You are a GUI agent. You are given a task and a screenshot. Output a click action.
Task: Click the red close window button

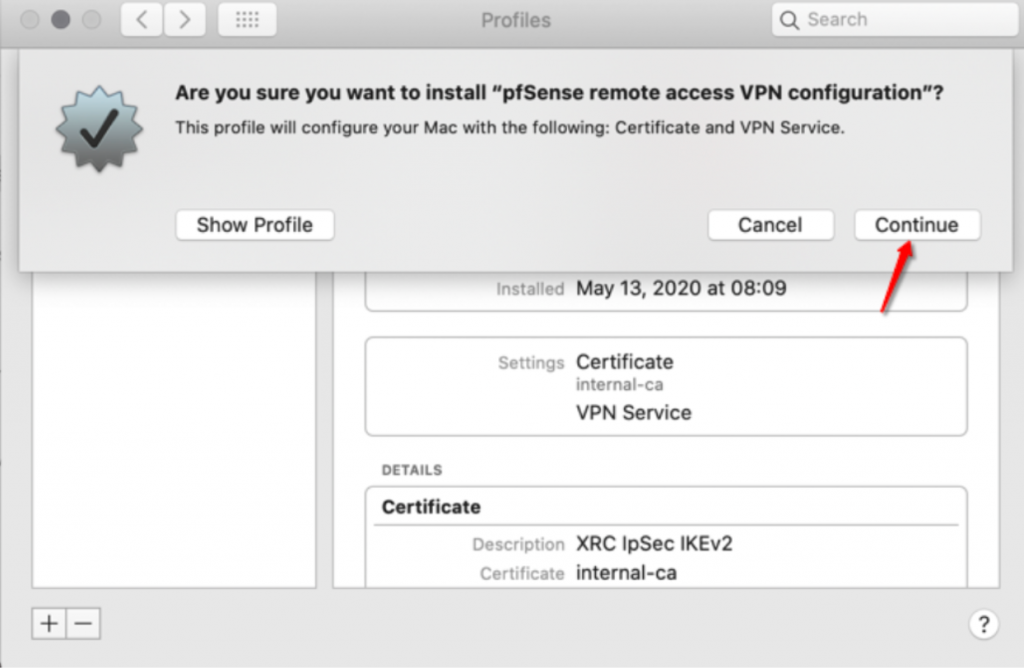pos(29,20)
